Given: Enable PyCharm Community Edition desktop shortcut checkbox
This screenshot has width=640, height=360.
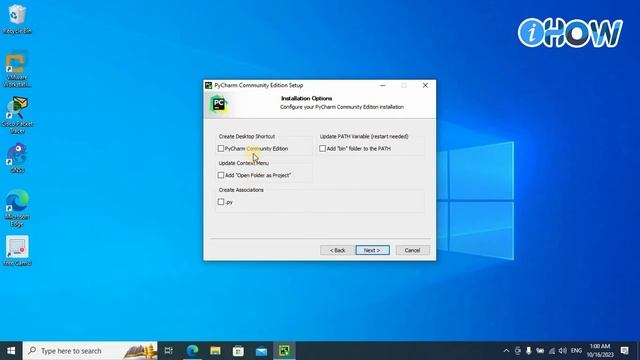Looking at the screenshot, I should (x=221, y=149).
